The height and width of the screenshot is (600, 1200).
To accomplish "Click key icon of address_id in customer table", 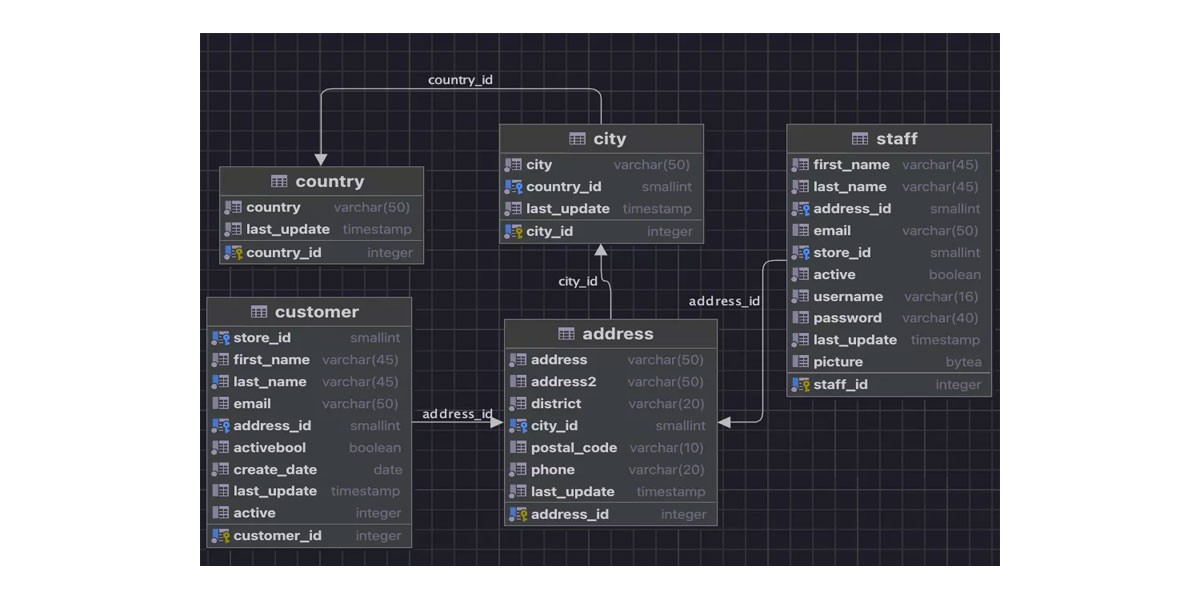I will (x=221, y=426).
